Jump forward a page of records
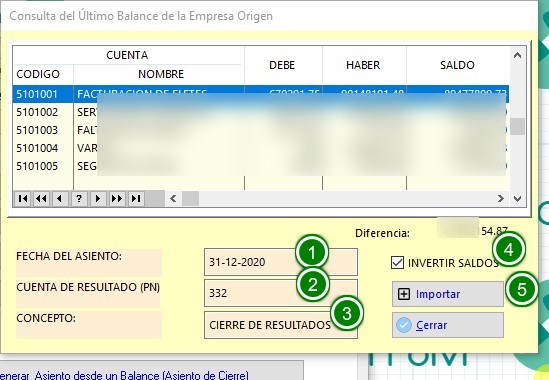Image resolution: width=549 pixels, height=380 pixels. [117, 199]
